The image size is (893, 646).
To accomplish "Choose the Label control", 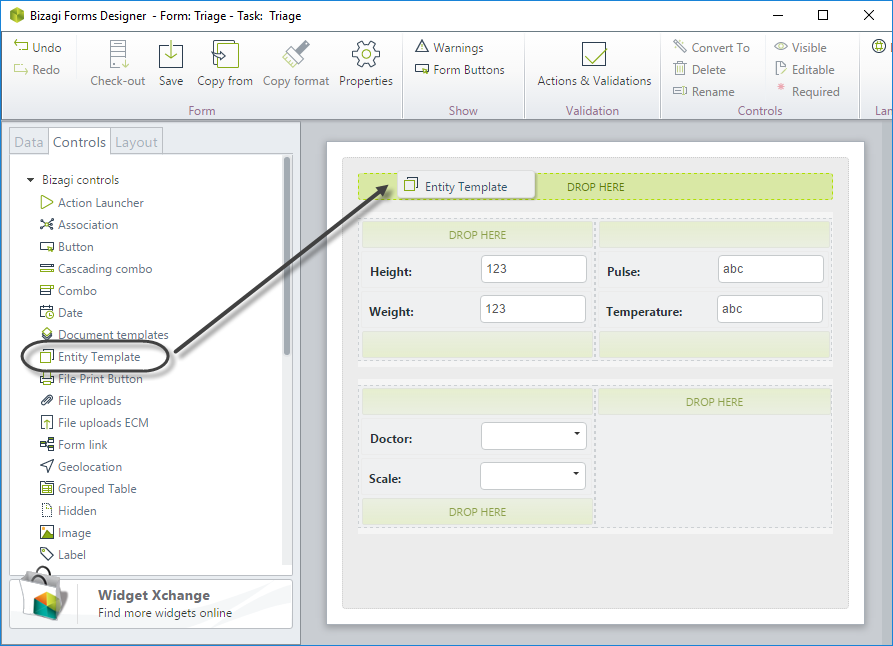I will (63, 554).
